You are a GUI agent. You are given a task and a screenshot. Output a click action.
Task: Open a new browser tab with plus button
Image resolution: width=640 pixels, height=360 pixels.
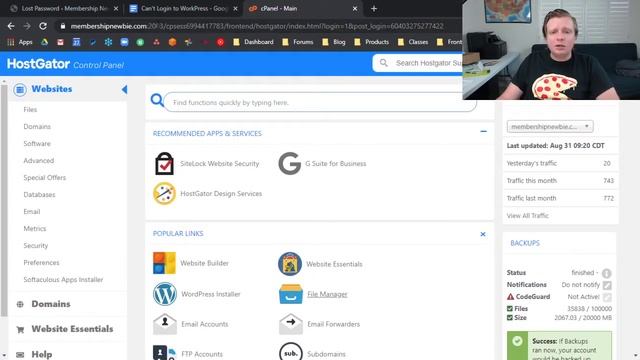click(374, 9)
